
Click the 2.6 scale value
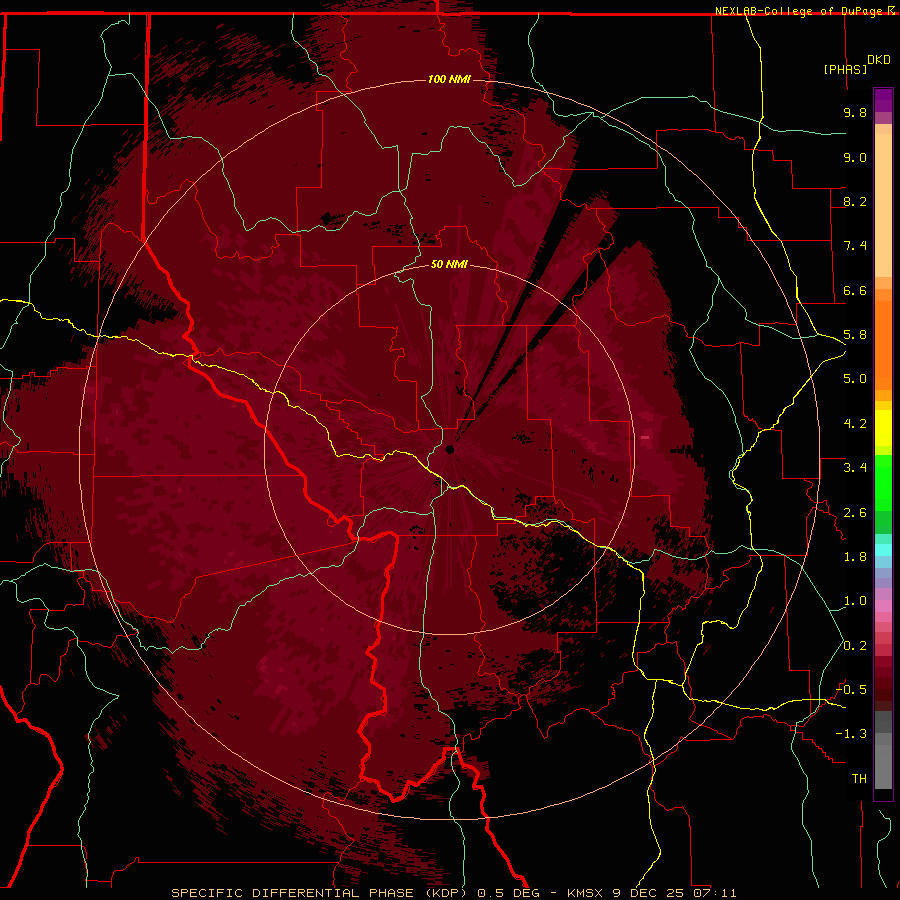855,513
